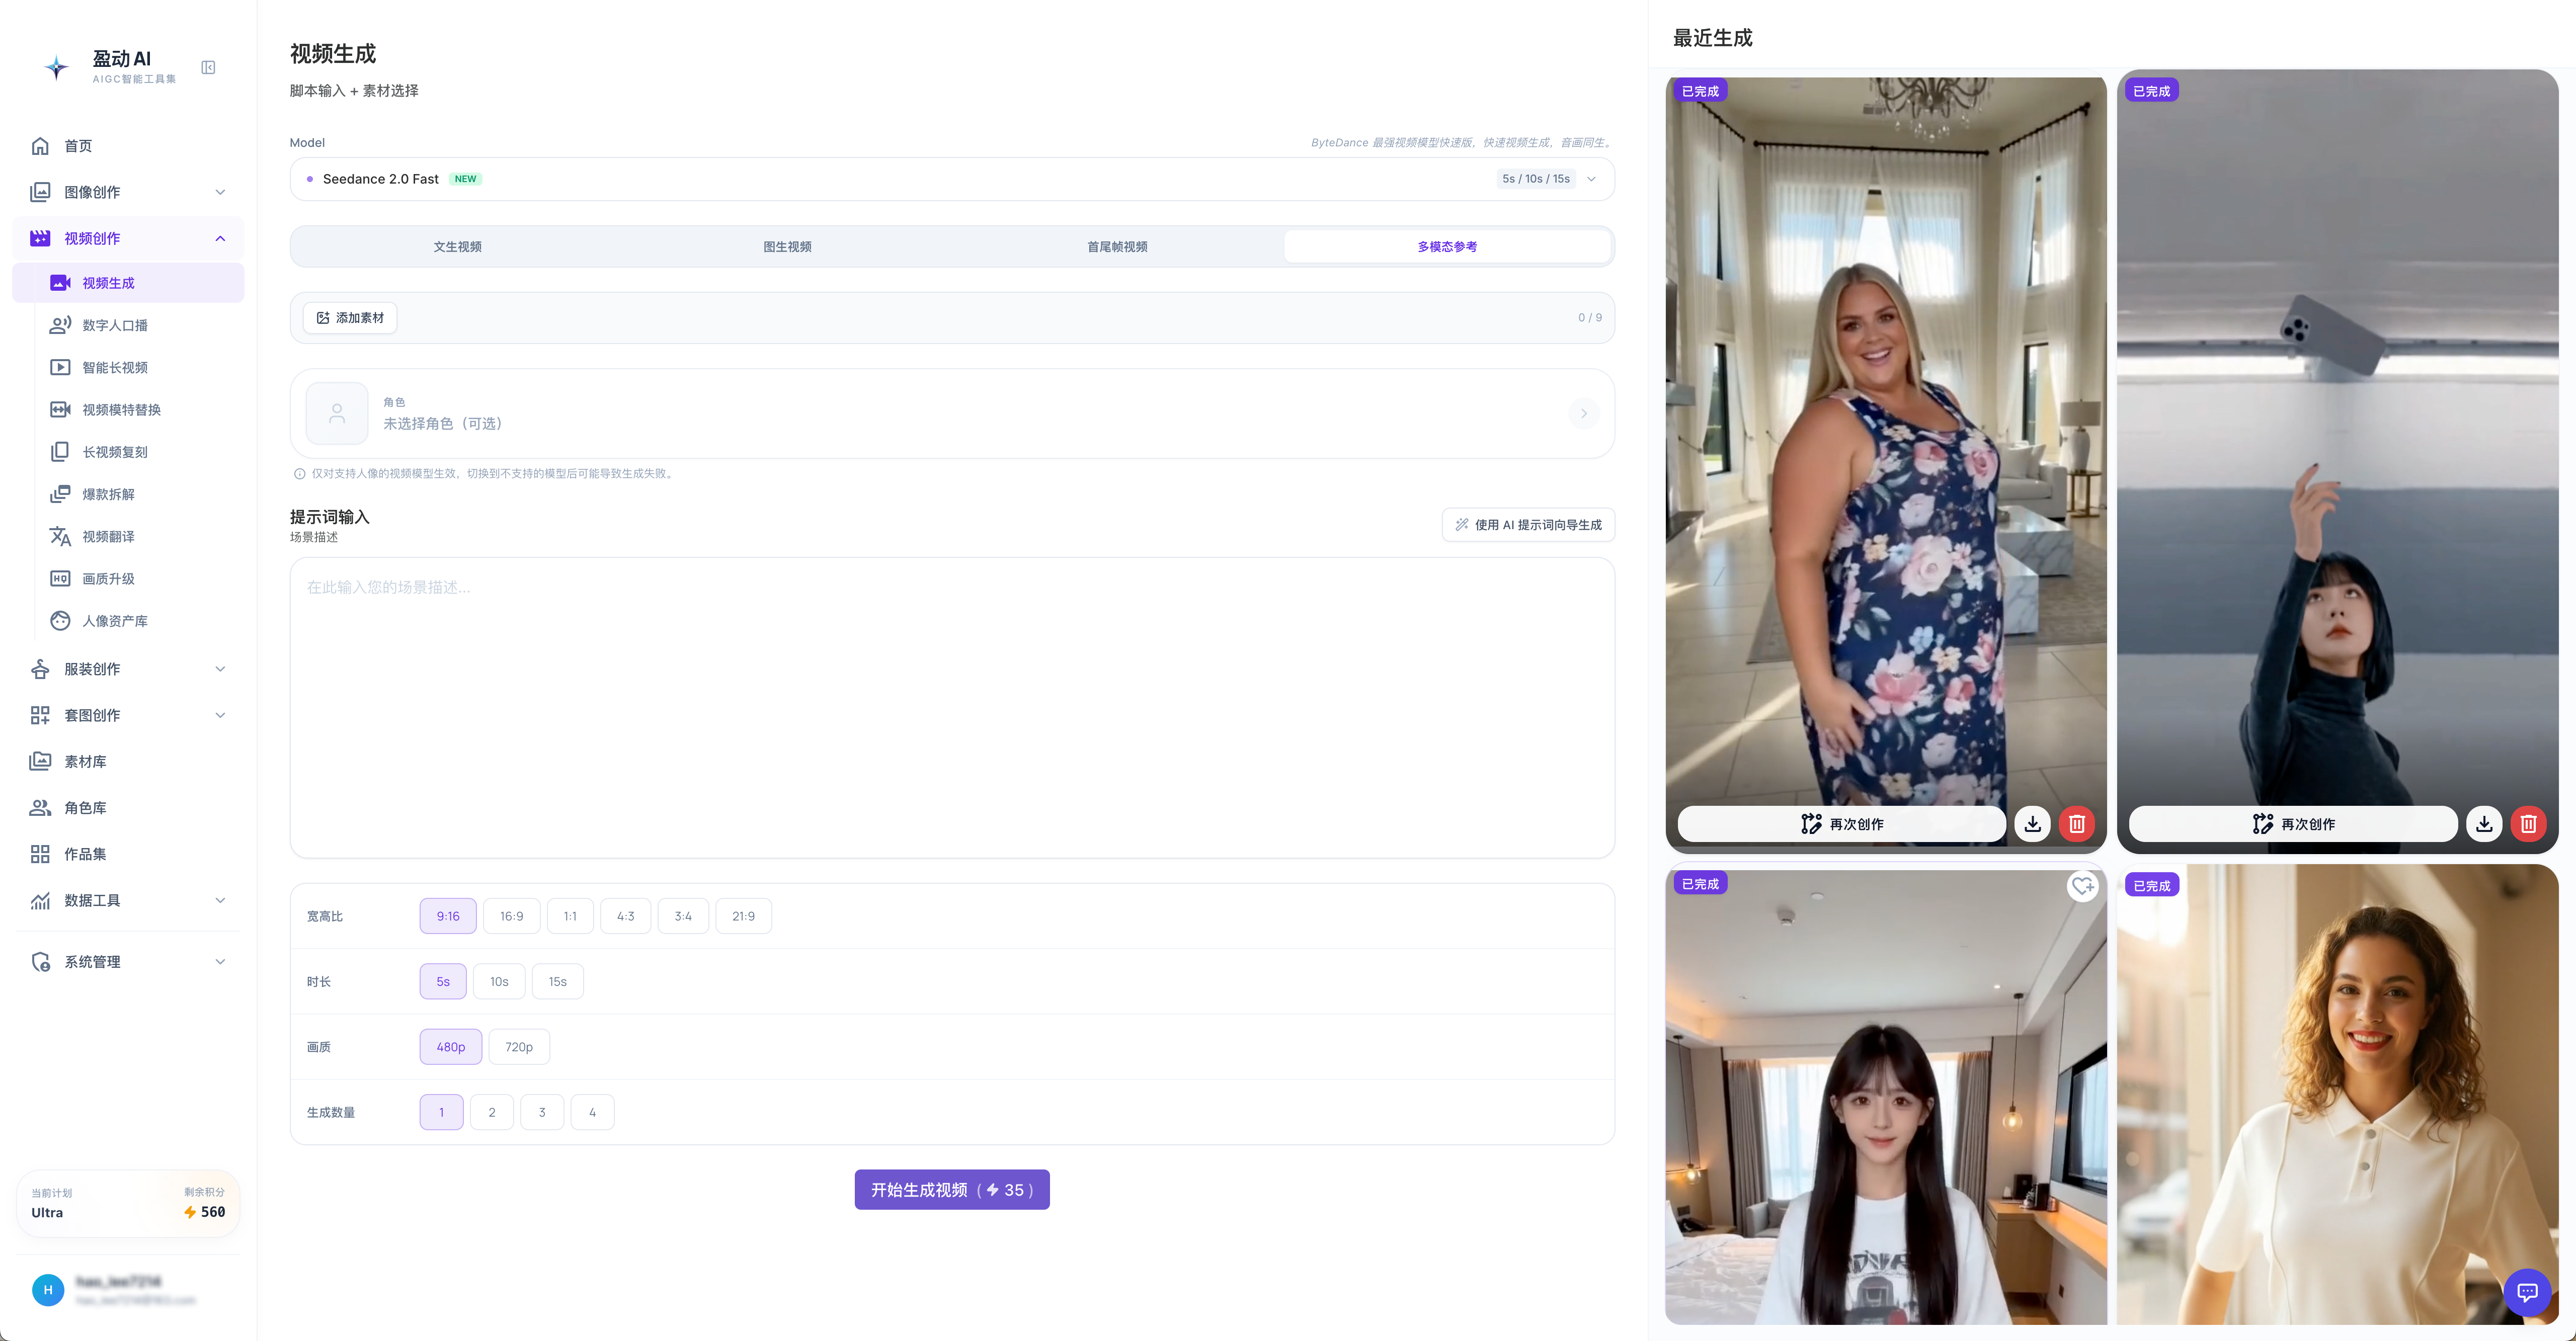Collapse the sidebar panel icon
Viewport: 2576px width, 1341px height.
point(208,67)
